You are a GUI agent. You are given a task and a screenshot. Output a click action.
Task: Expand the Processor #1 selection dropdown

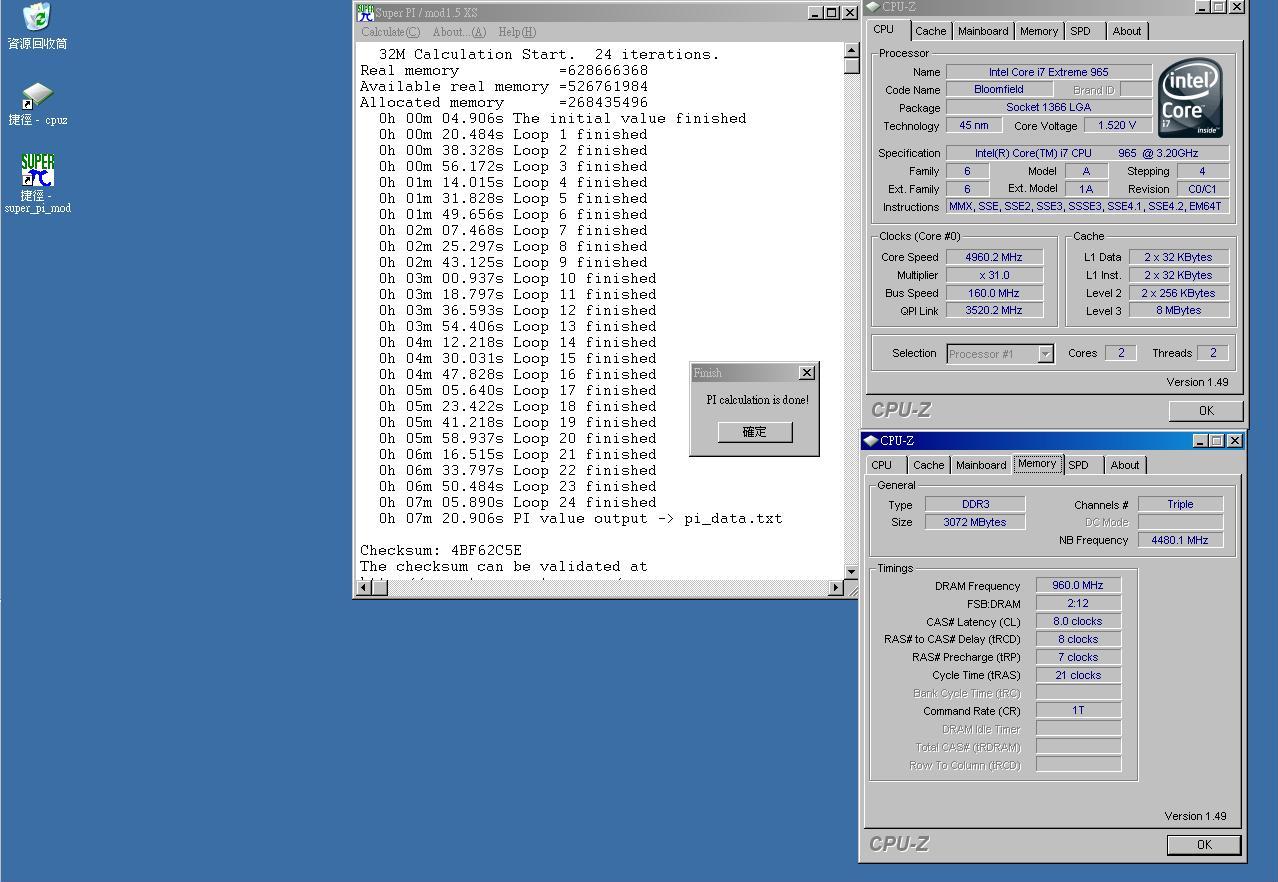1045,354
